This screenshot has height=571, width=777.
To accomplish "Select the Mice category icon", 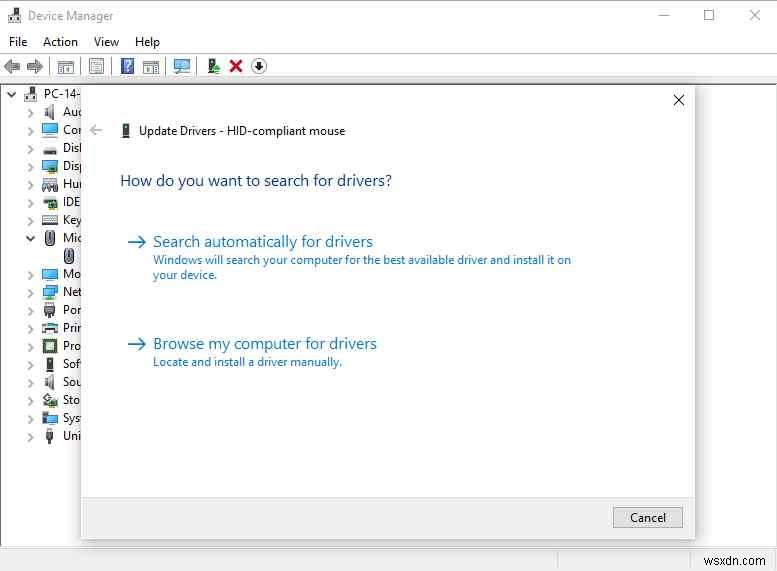I will pyautogui.click(x=50, y=238).
